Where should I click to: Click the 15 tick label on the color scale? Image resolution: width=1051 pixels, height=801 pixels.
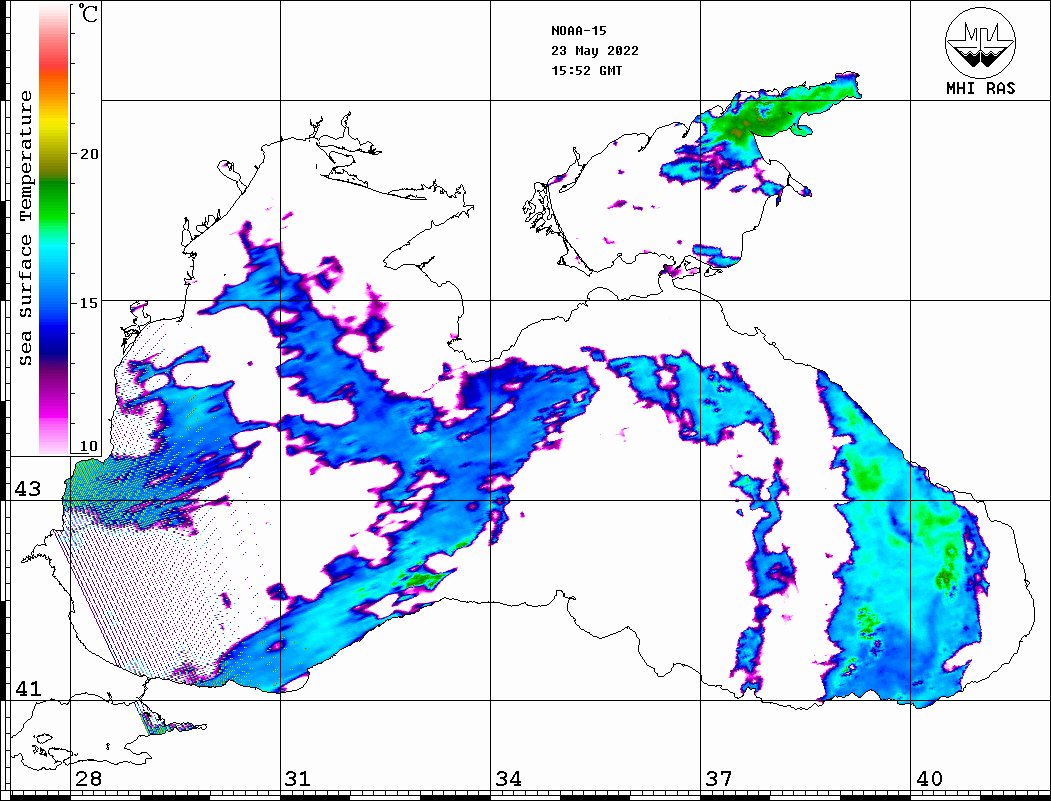[x=88, y=303]
